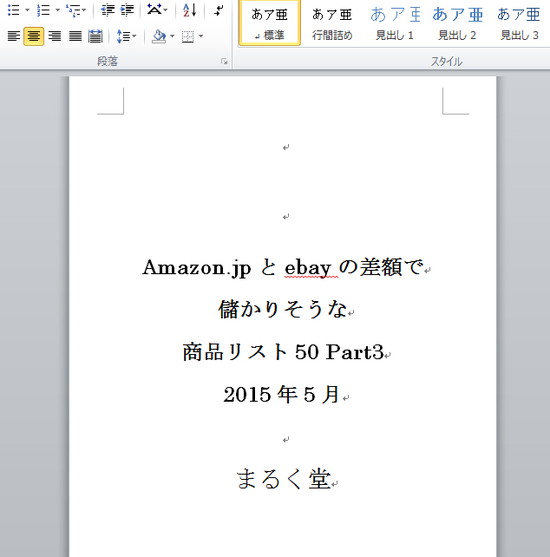The image size is (550, 557).
Task: Increase paragraph indent
Action: point(127,10)
